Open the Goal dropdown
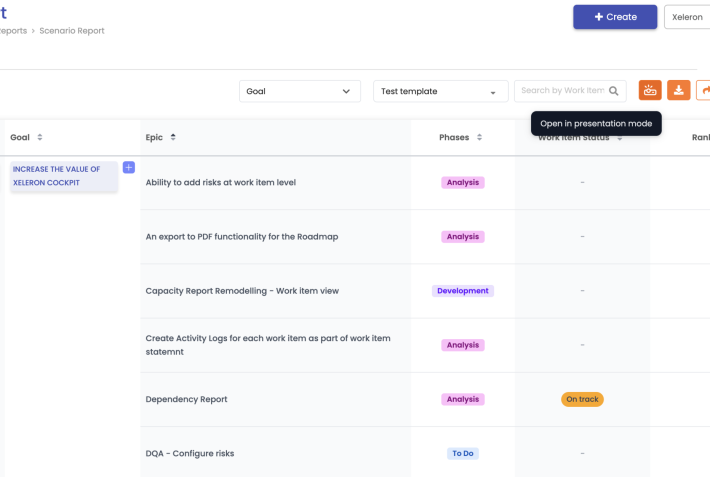 (x=300, y=91)
